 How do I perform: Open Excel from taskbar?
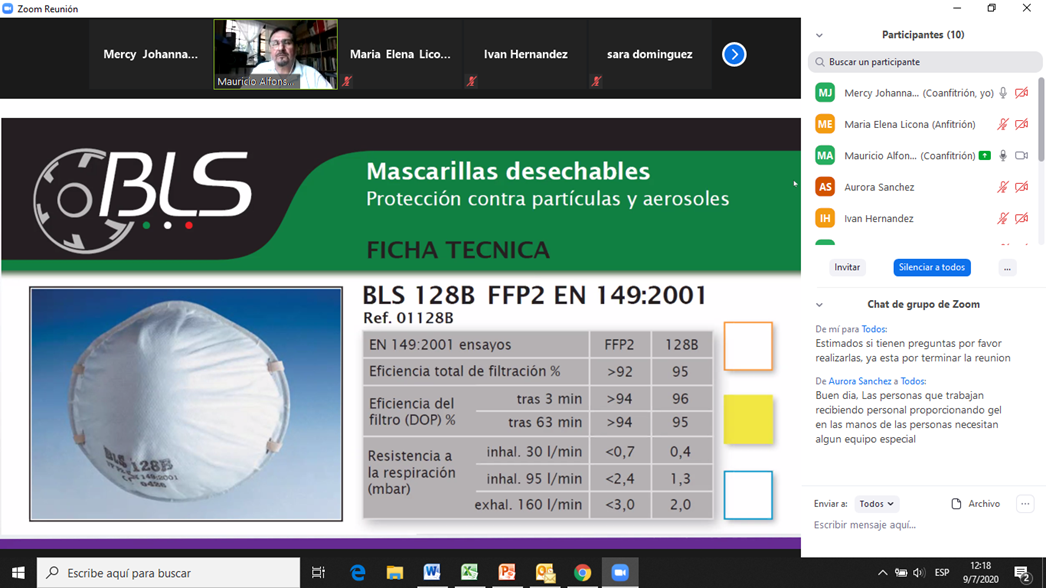tap(470, 573)
